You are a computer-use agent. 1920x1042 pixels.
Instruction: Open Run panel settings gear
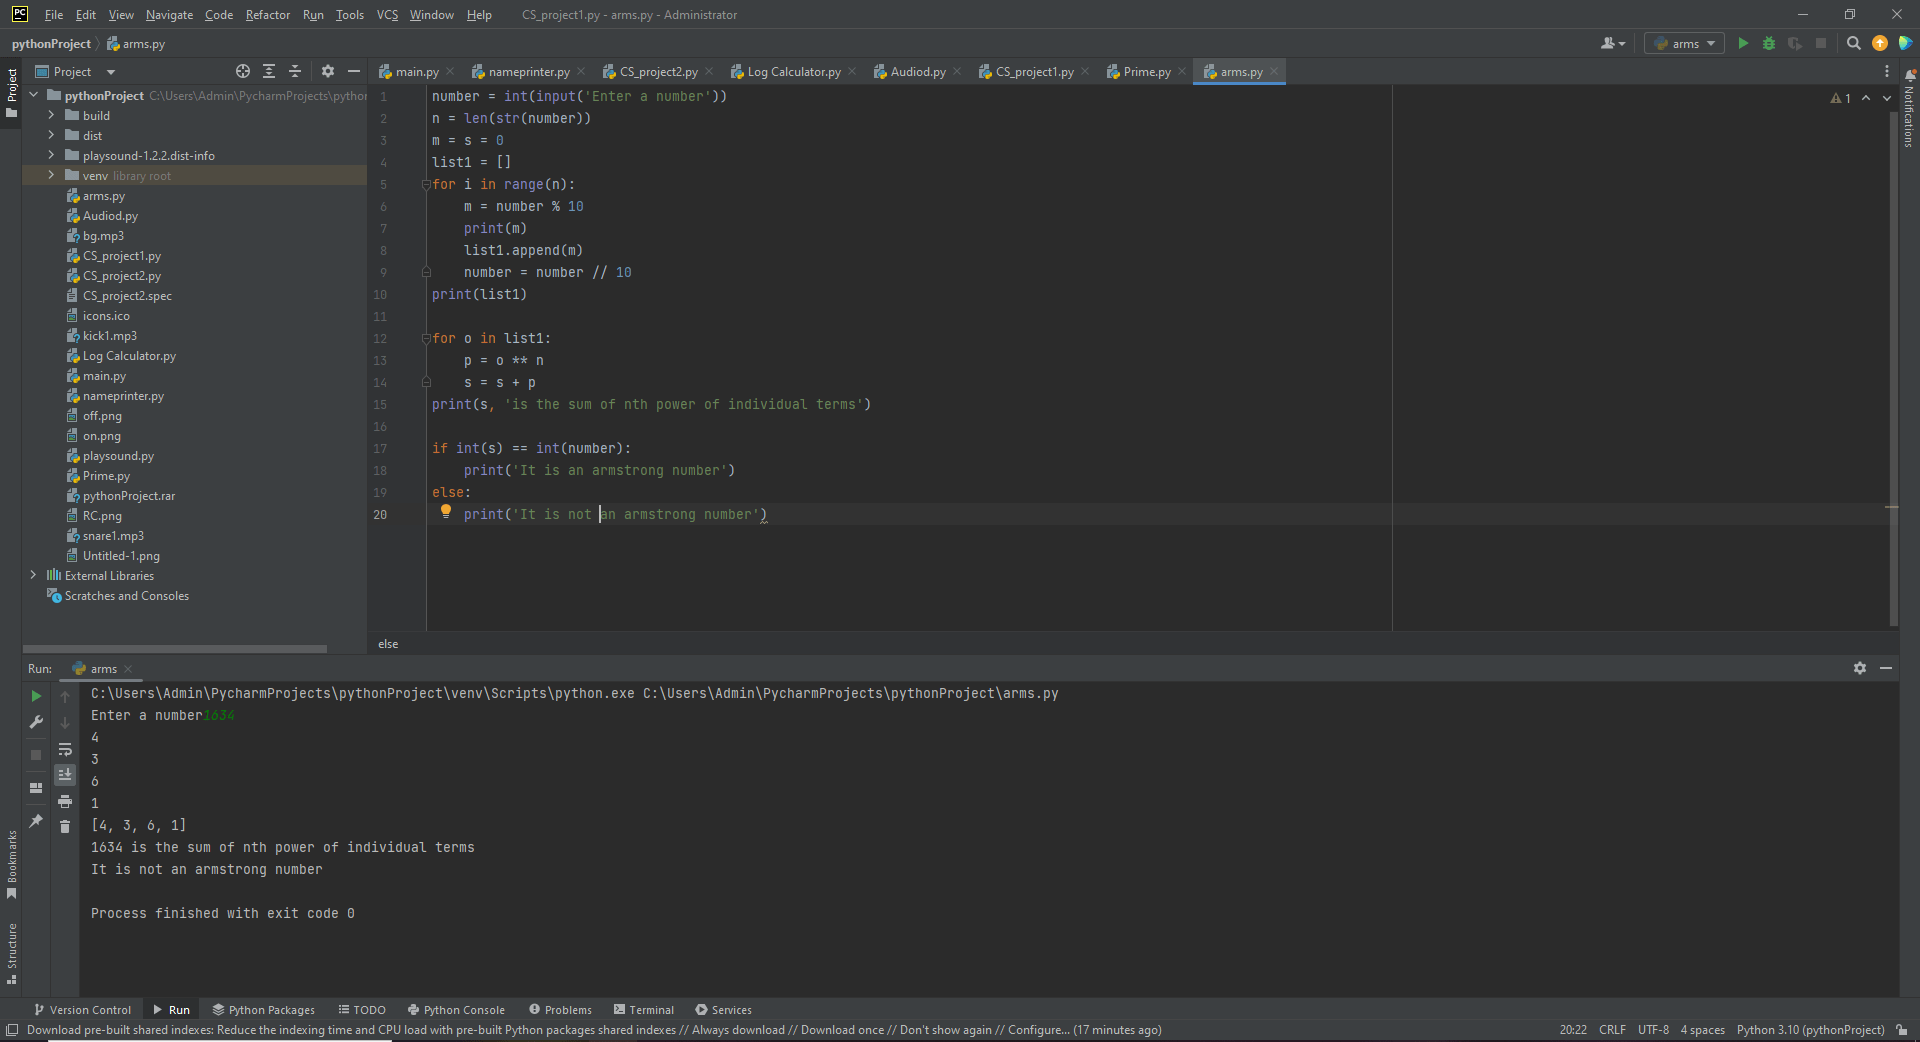1860,668
